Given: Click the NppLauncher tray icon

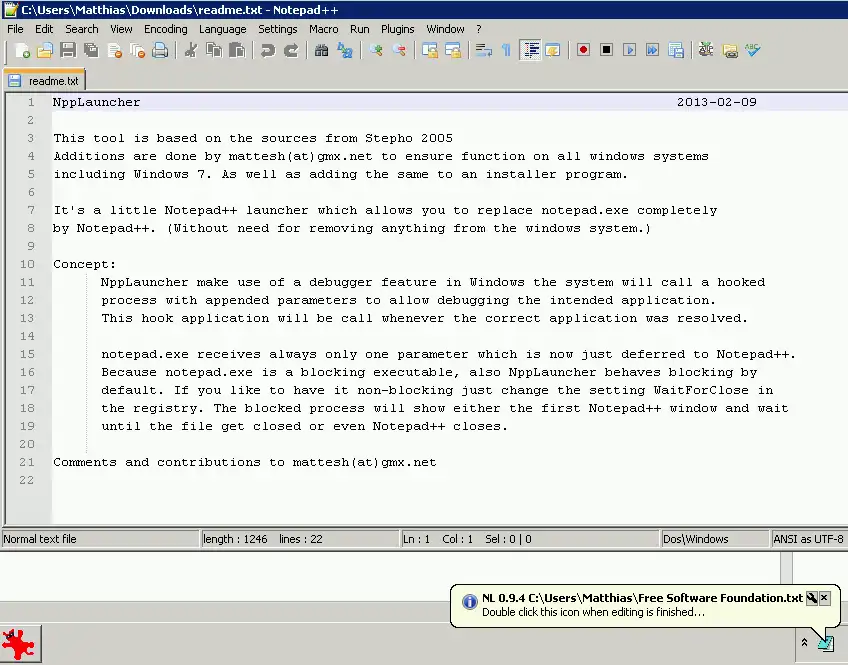Looking at the screenshot, I should [x=826, y=643].
